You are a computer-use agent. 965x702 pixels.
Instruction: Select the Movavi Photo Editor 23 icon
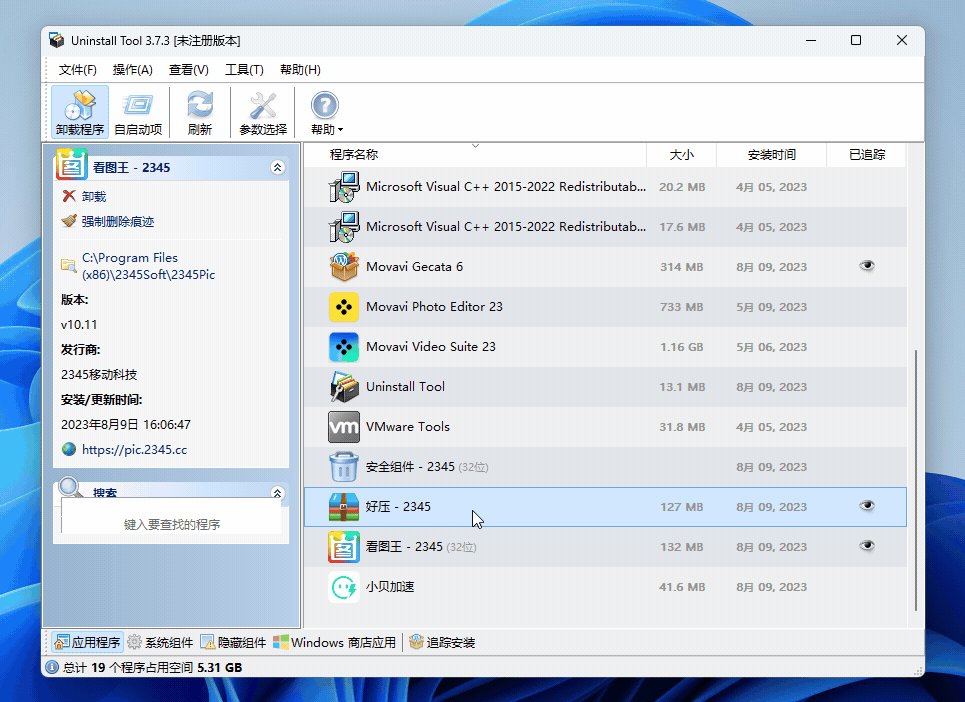coord(344,306)
